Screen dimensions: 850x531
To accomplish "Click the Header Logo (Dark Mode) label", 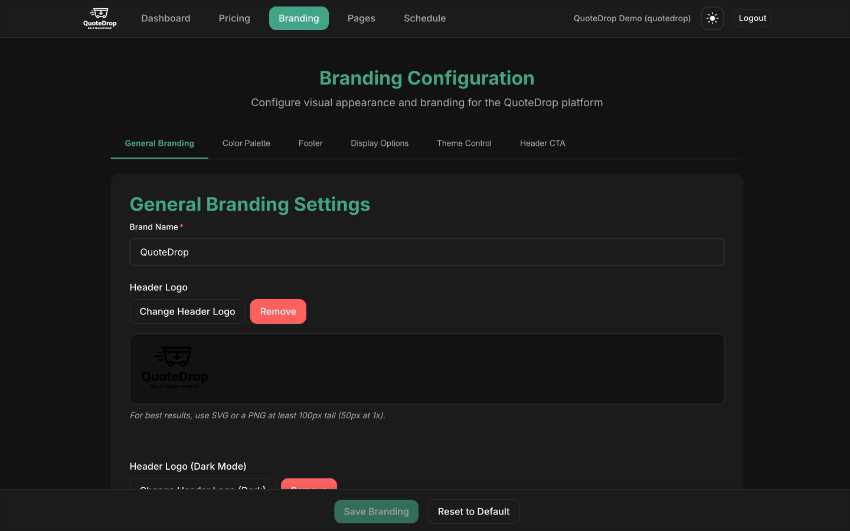I will 188,467.
